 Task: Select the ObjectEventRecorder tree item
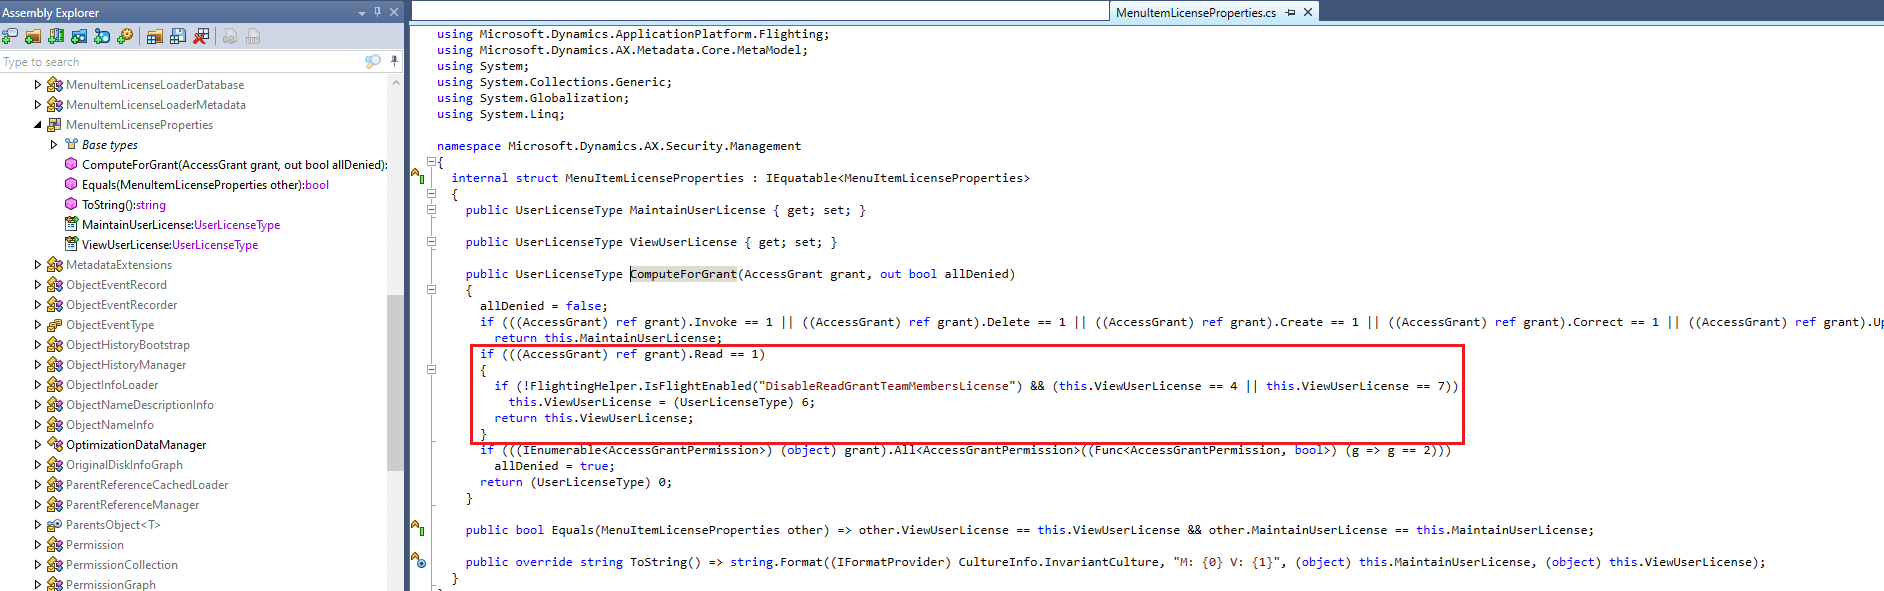click(121, 305)
